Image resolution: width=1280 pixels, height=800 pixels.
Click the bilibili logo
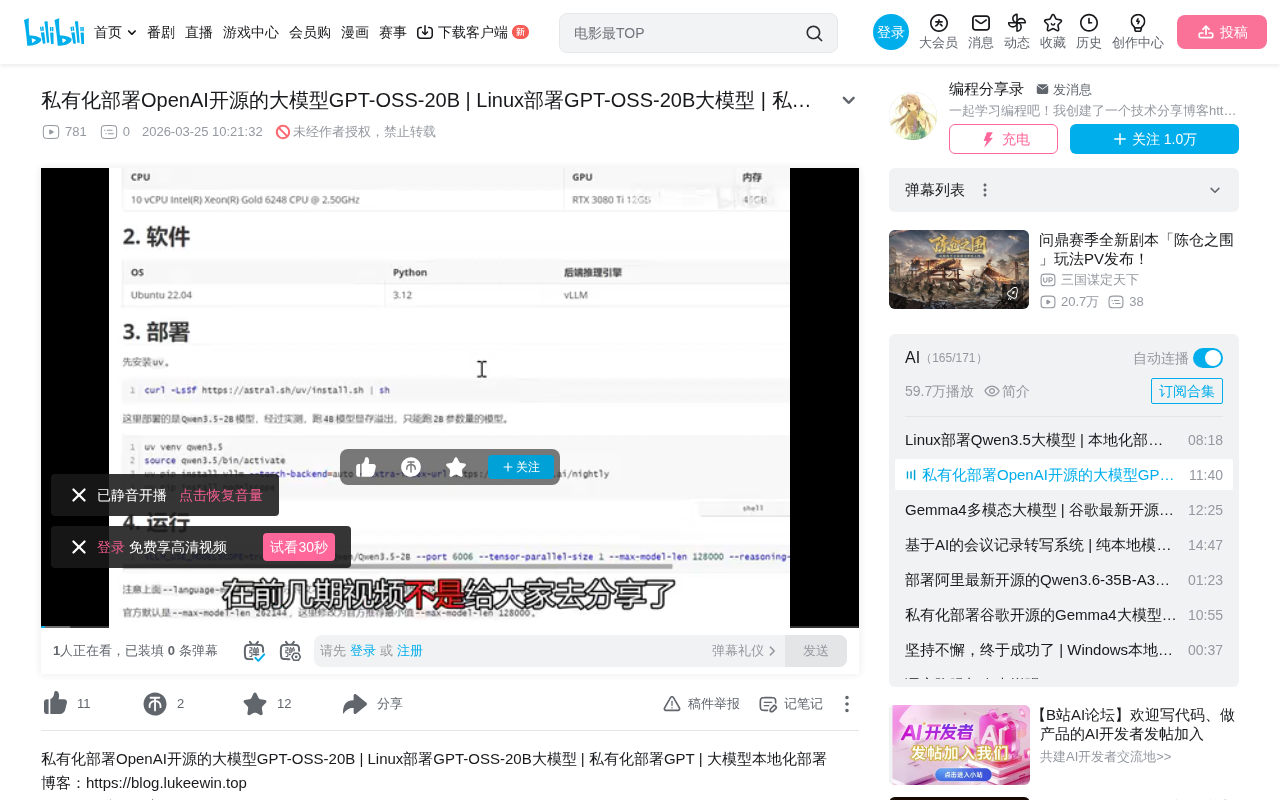(x=54, y=32)
